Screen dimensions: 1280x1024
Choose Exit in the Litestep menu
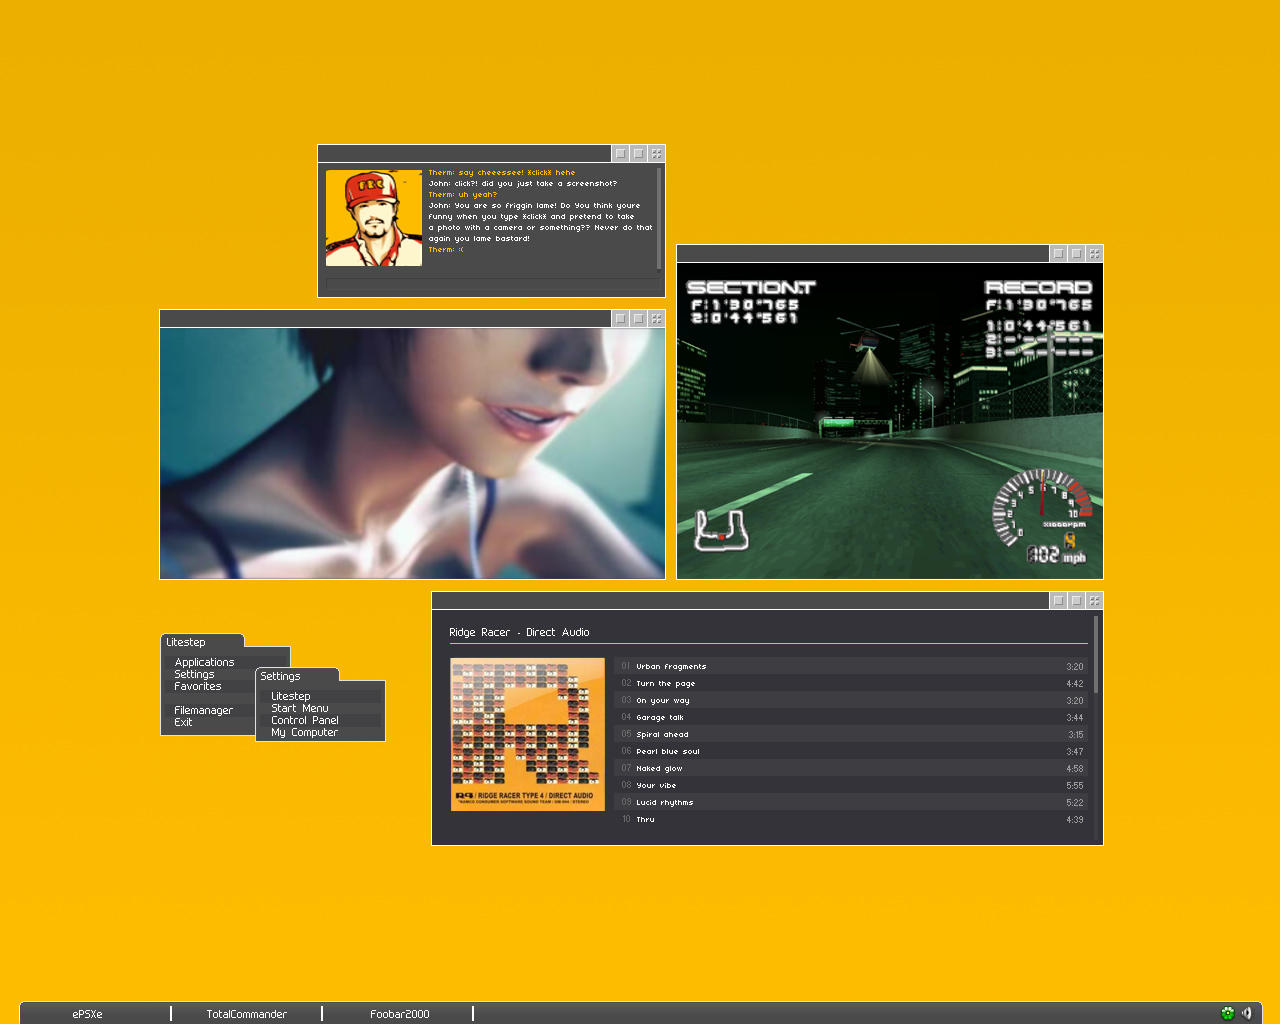pos(183,722)
